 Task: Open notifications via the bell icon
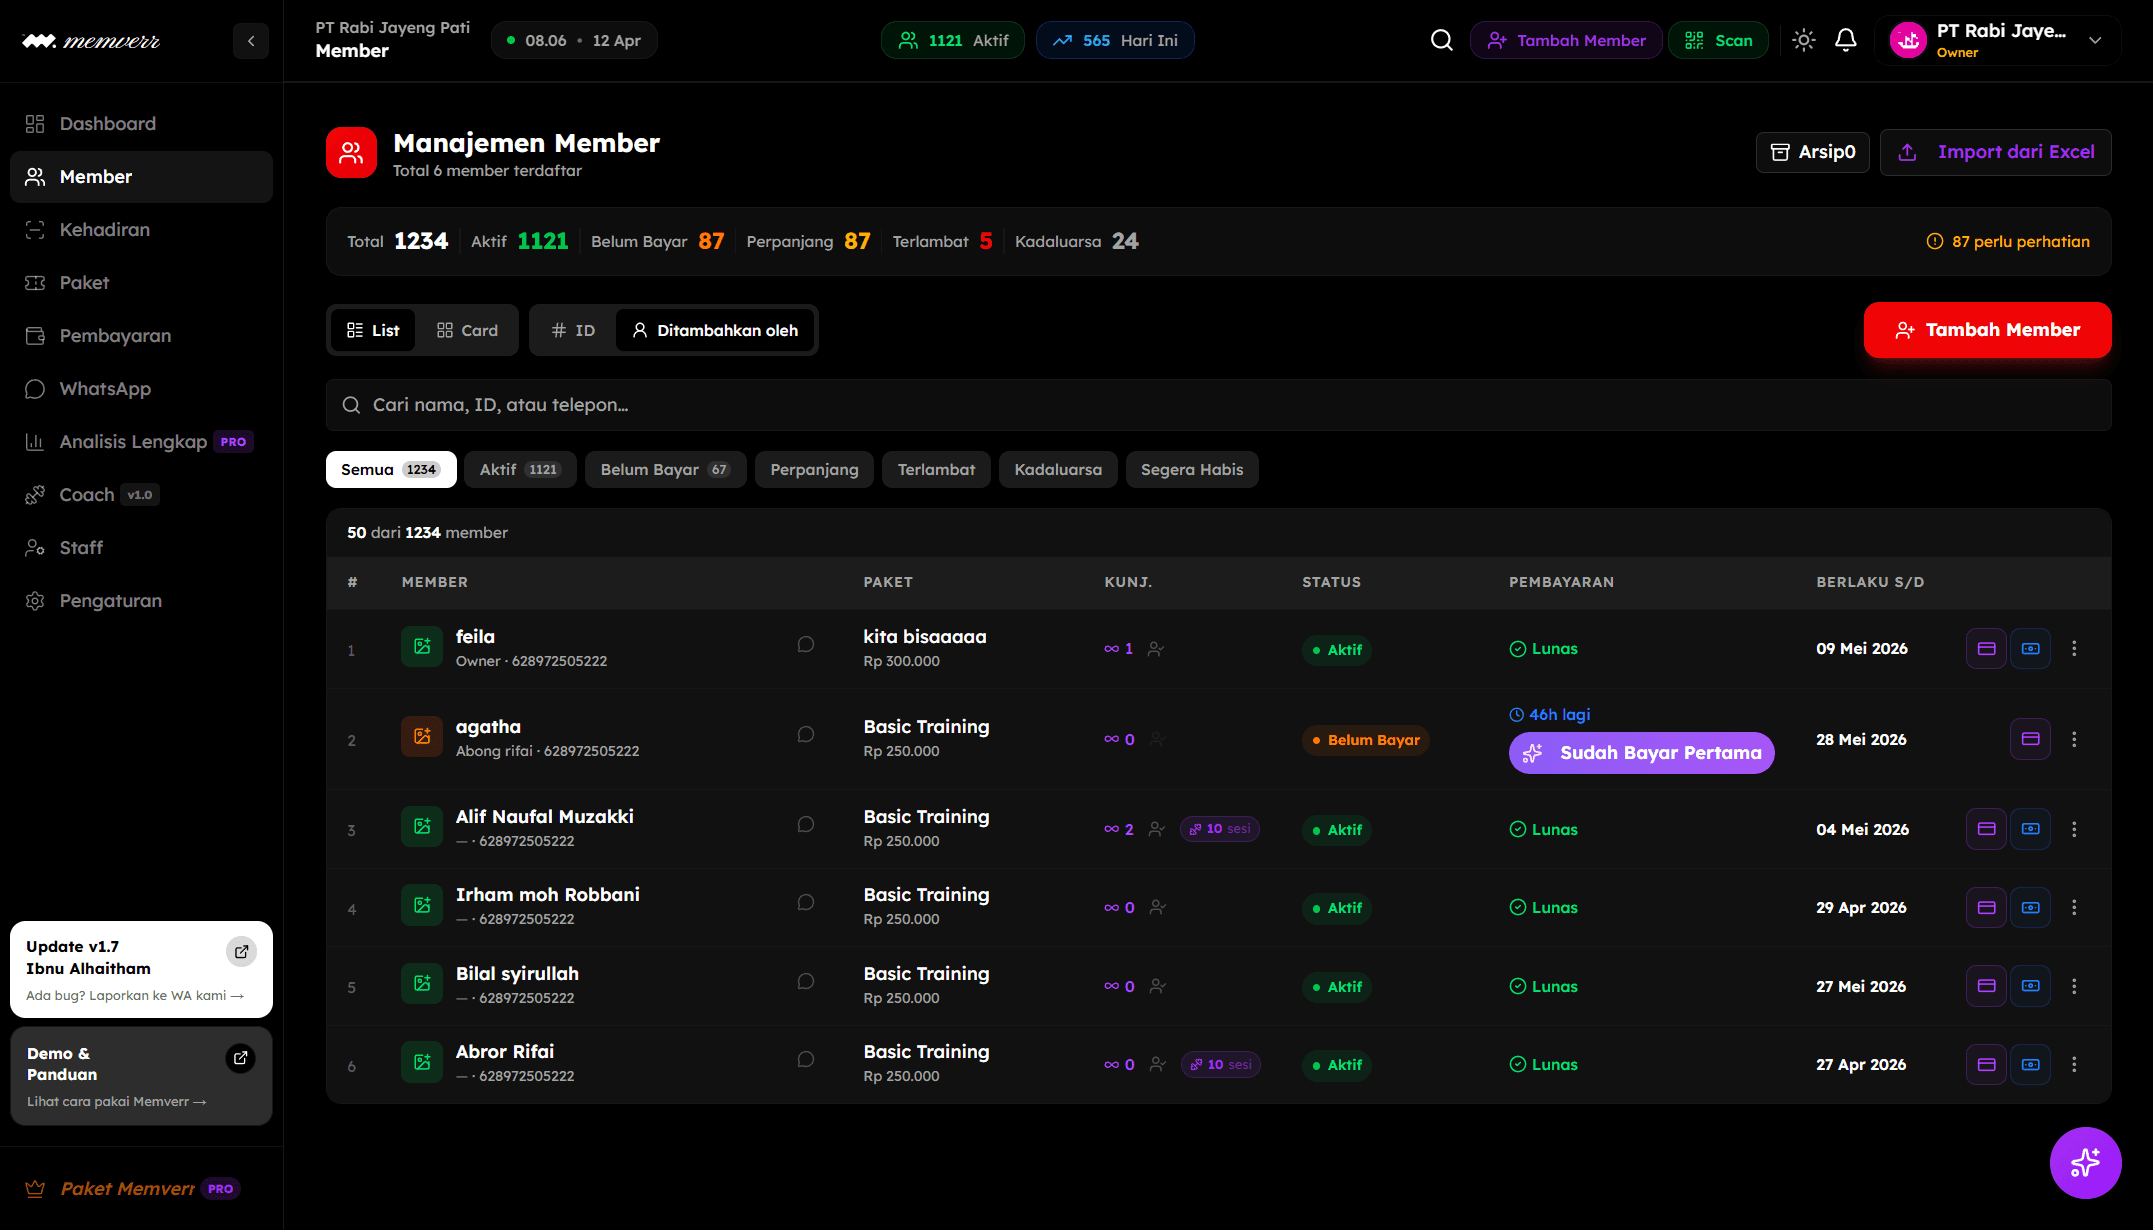tap(1846, 40)
